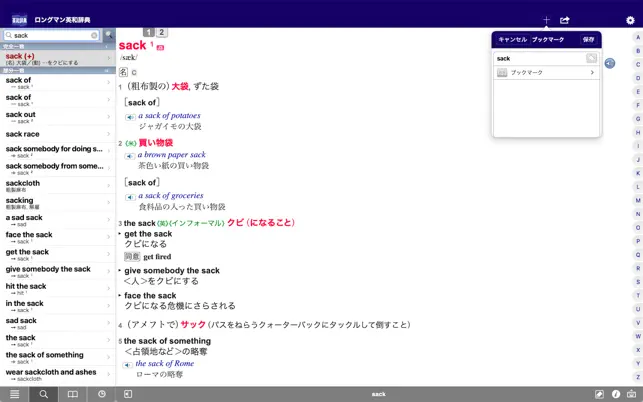The height and width of the screenshot is (402, 643).
Task: Open the 'sad sack' list entry
Action: 57,323
